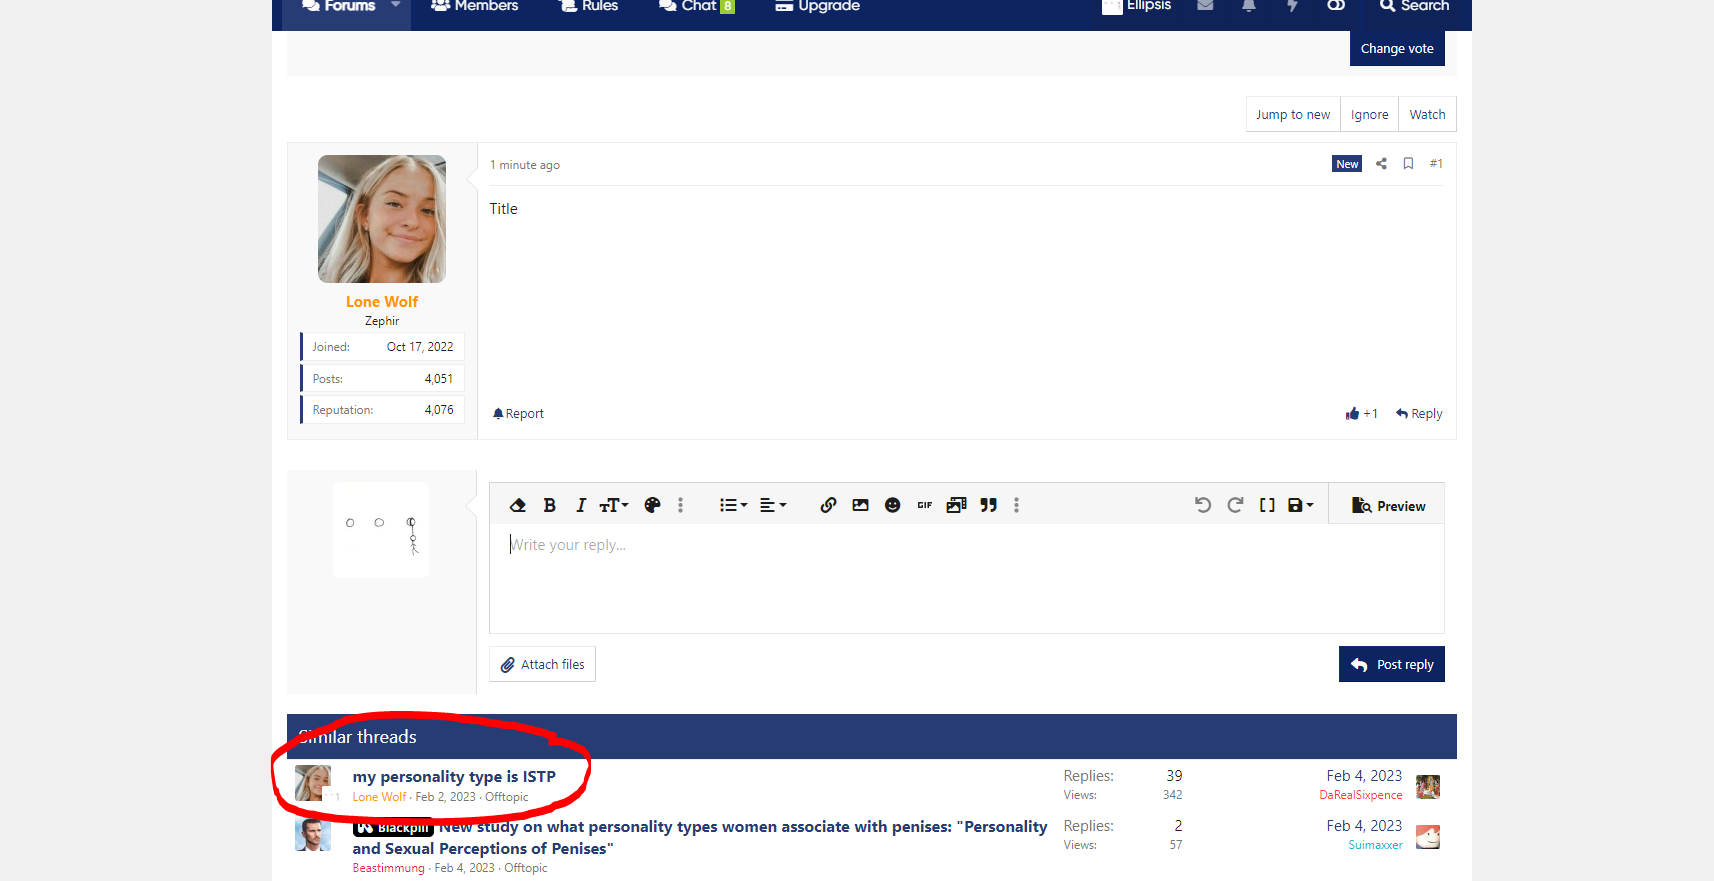
Task: Open the alerts bell icon
Action: [1248, 6]
